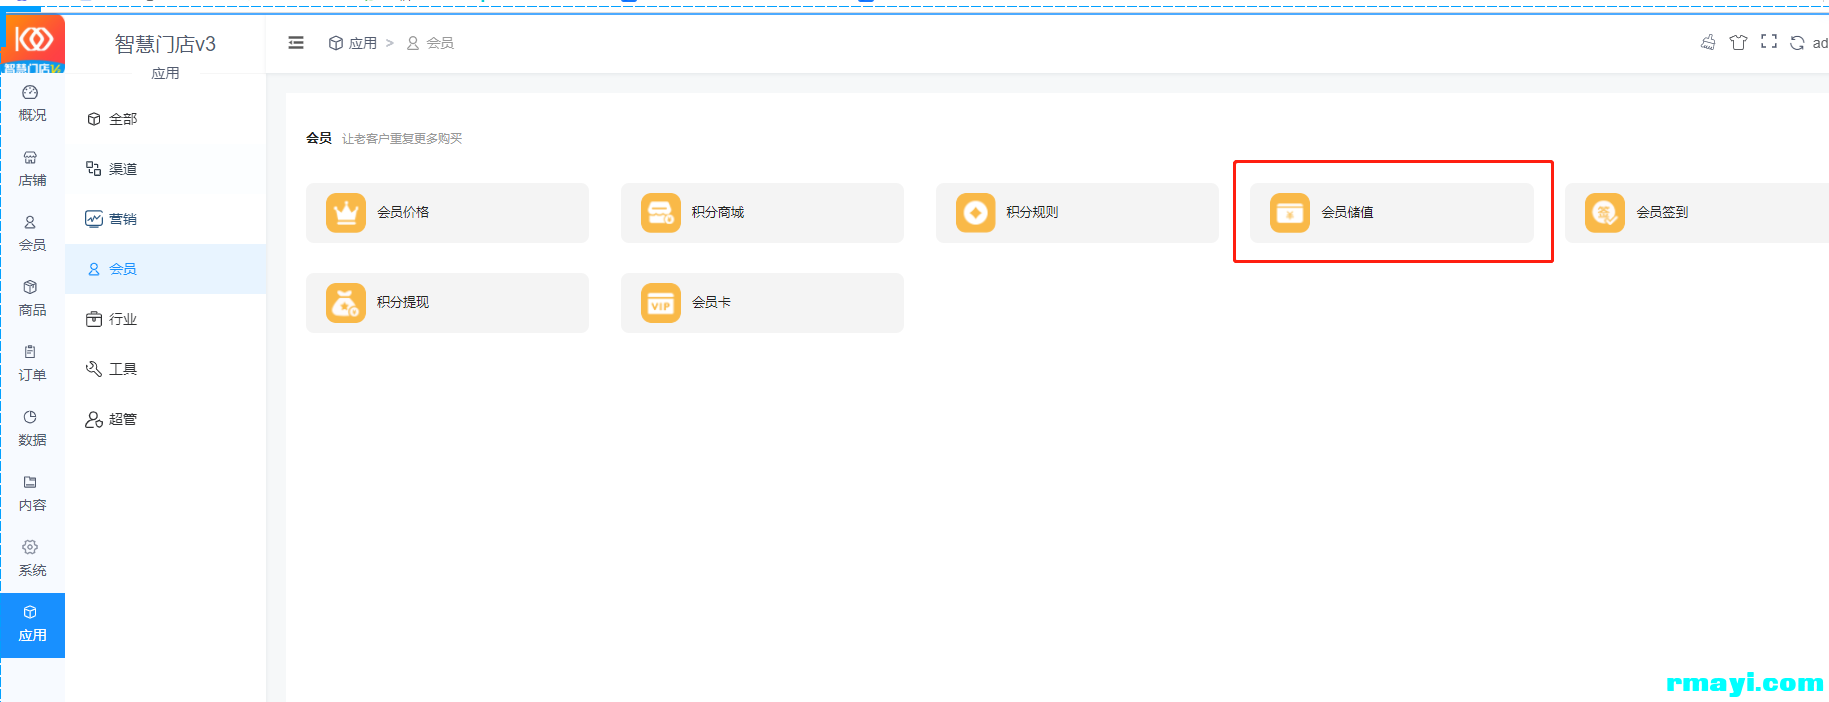
Task: Click the 会员 breadcrumb item
Action: click(x=431, y=43)
